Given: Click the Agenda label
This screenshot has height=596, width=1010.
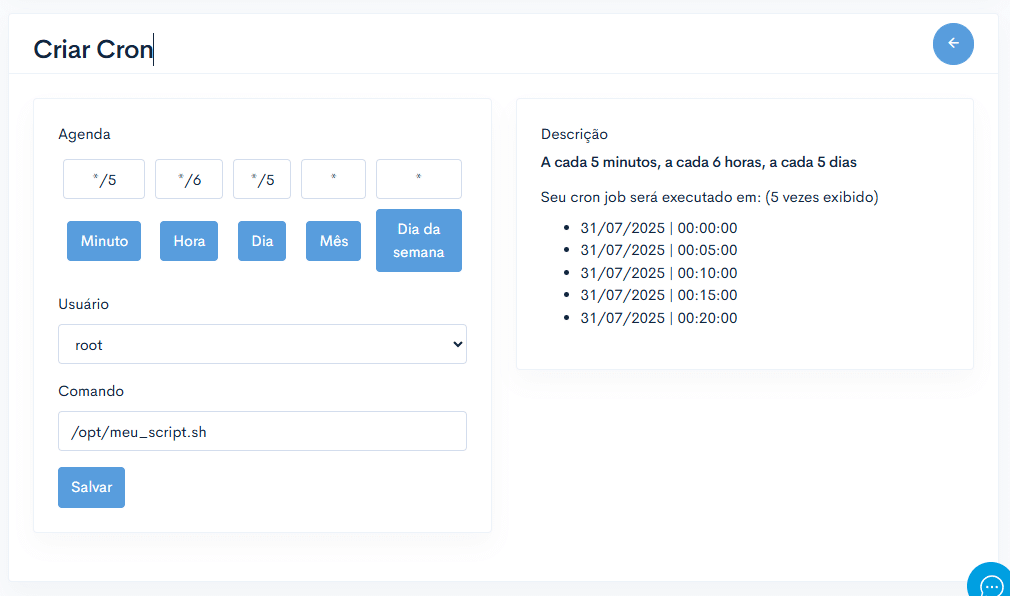Looking at the screenshot, I should 84,134.
